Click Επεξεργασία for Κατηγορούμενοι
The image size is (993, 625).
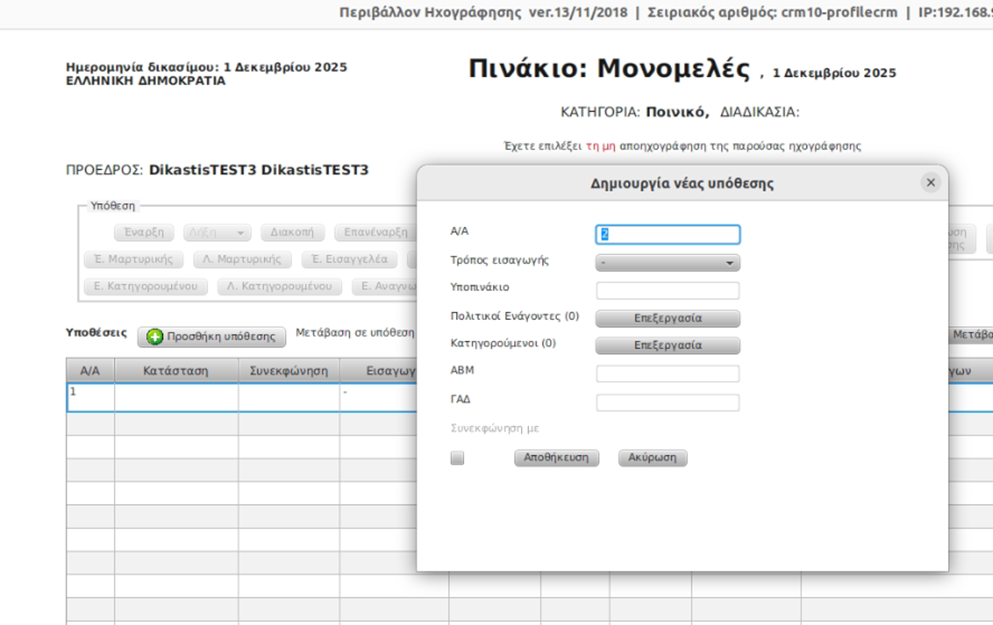point(667,346)
